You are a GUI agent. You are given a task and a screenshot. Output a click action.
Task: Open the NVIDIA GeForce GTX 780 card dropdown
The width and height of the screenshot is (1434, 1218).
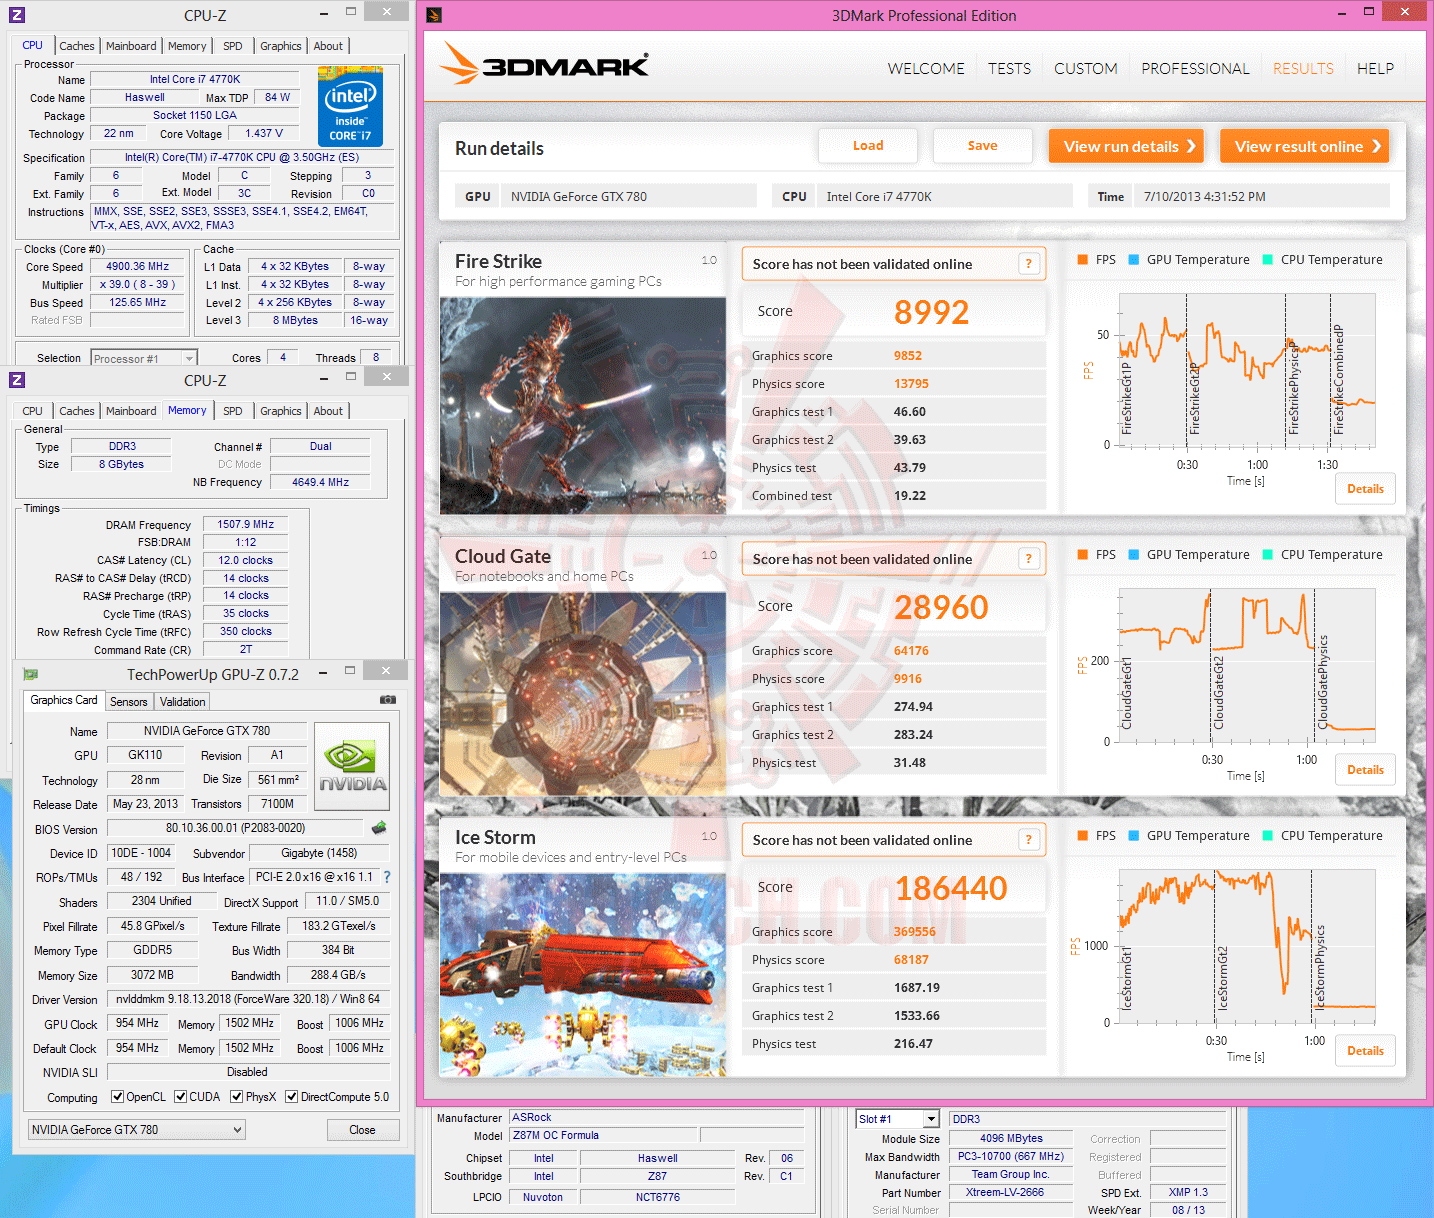[x=137, y=1130]
